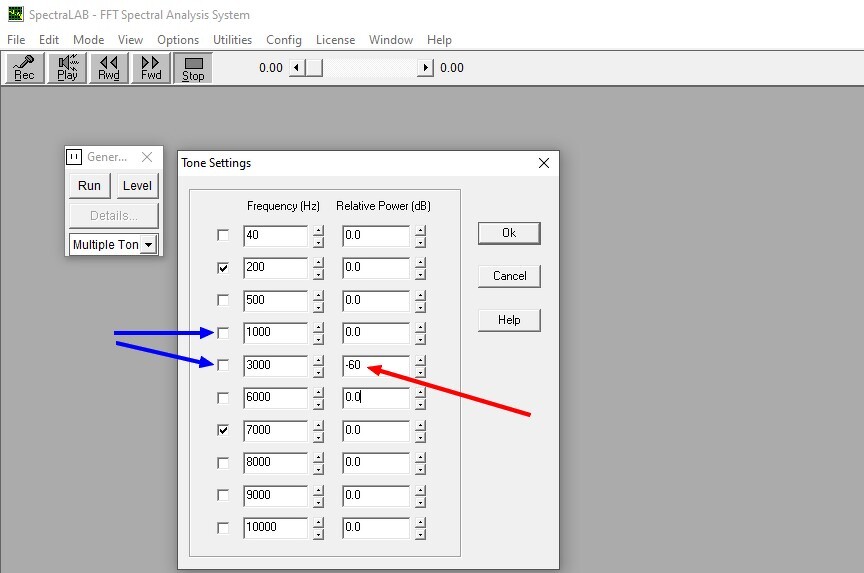864x573 pixels.
Task: Enable the 10000 Hz tone checkbox
Action: coord(223,528)
